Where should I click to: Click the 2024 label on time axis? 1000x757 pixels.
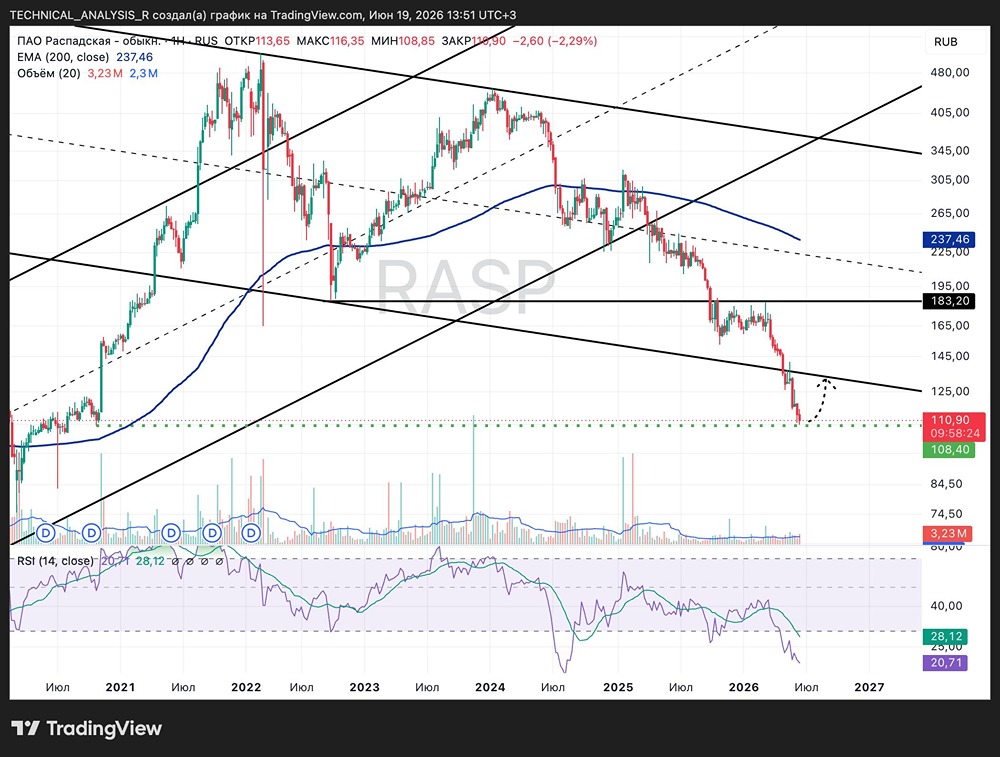click(490, 687)
